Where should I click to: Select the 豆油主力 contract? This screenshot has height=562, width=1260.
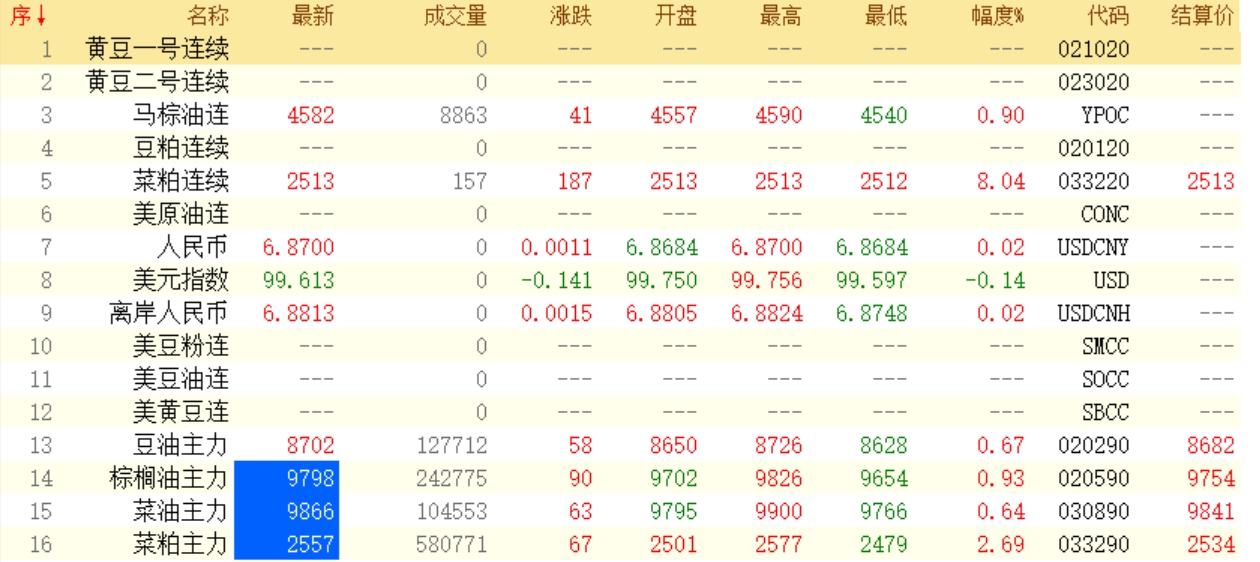pyautogui.click(x=181, y=445)
